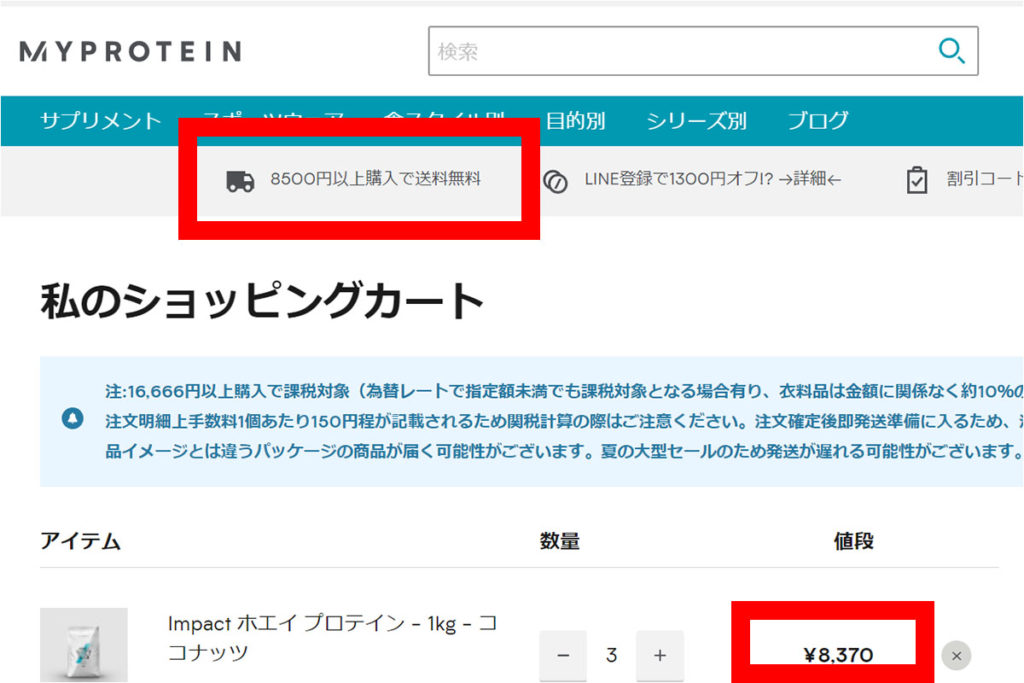Screen dimensions: 1024x683
Task: Click the 割引コード link text
Action: (x=985, y=178)
